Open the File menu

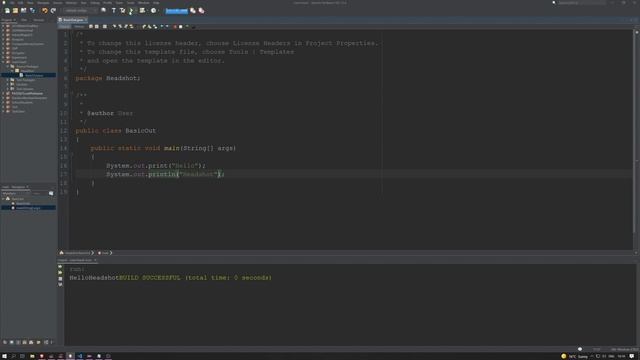(12, 2)
